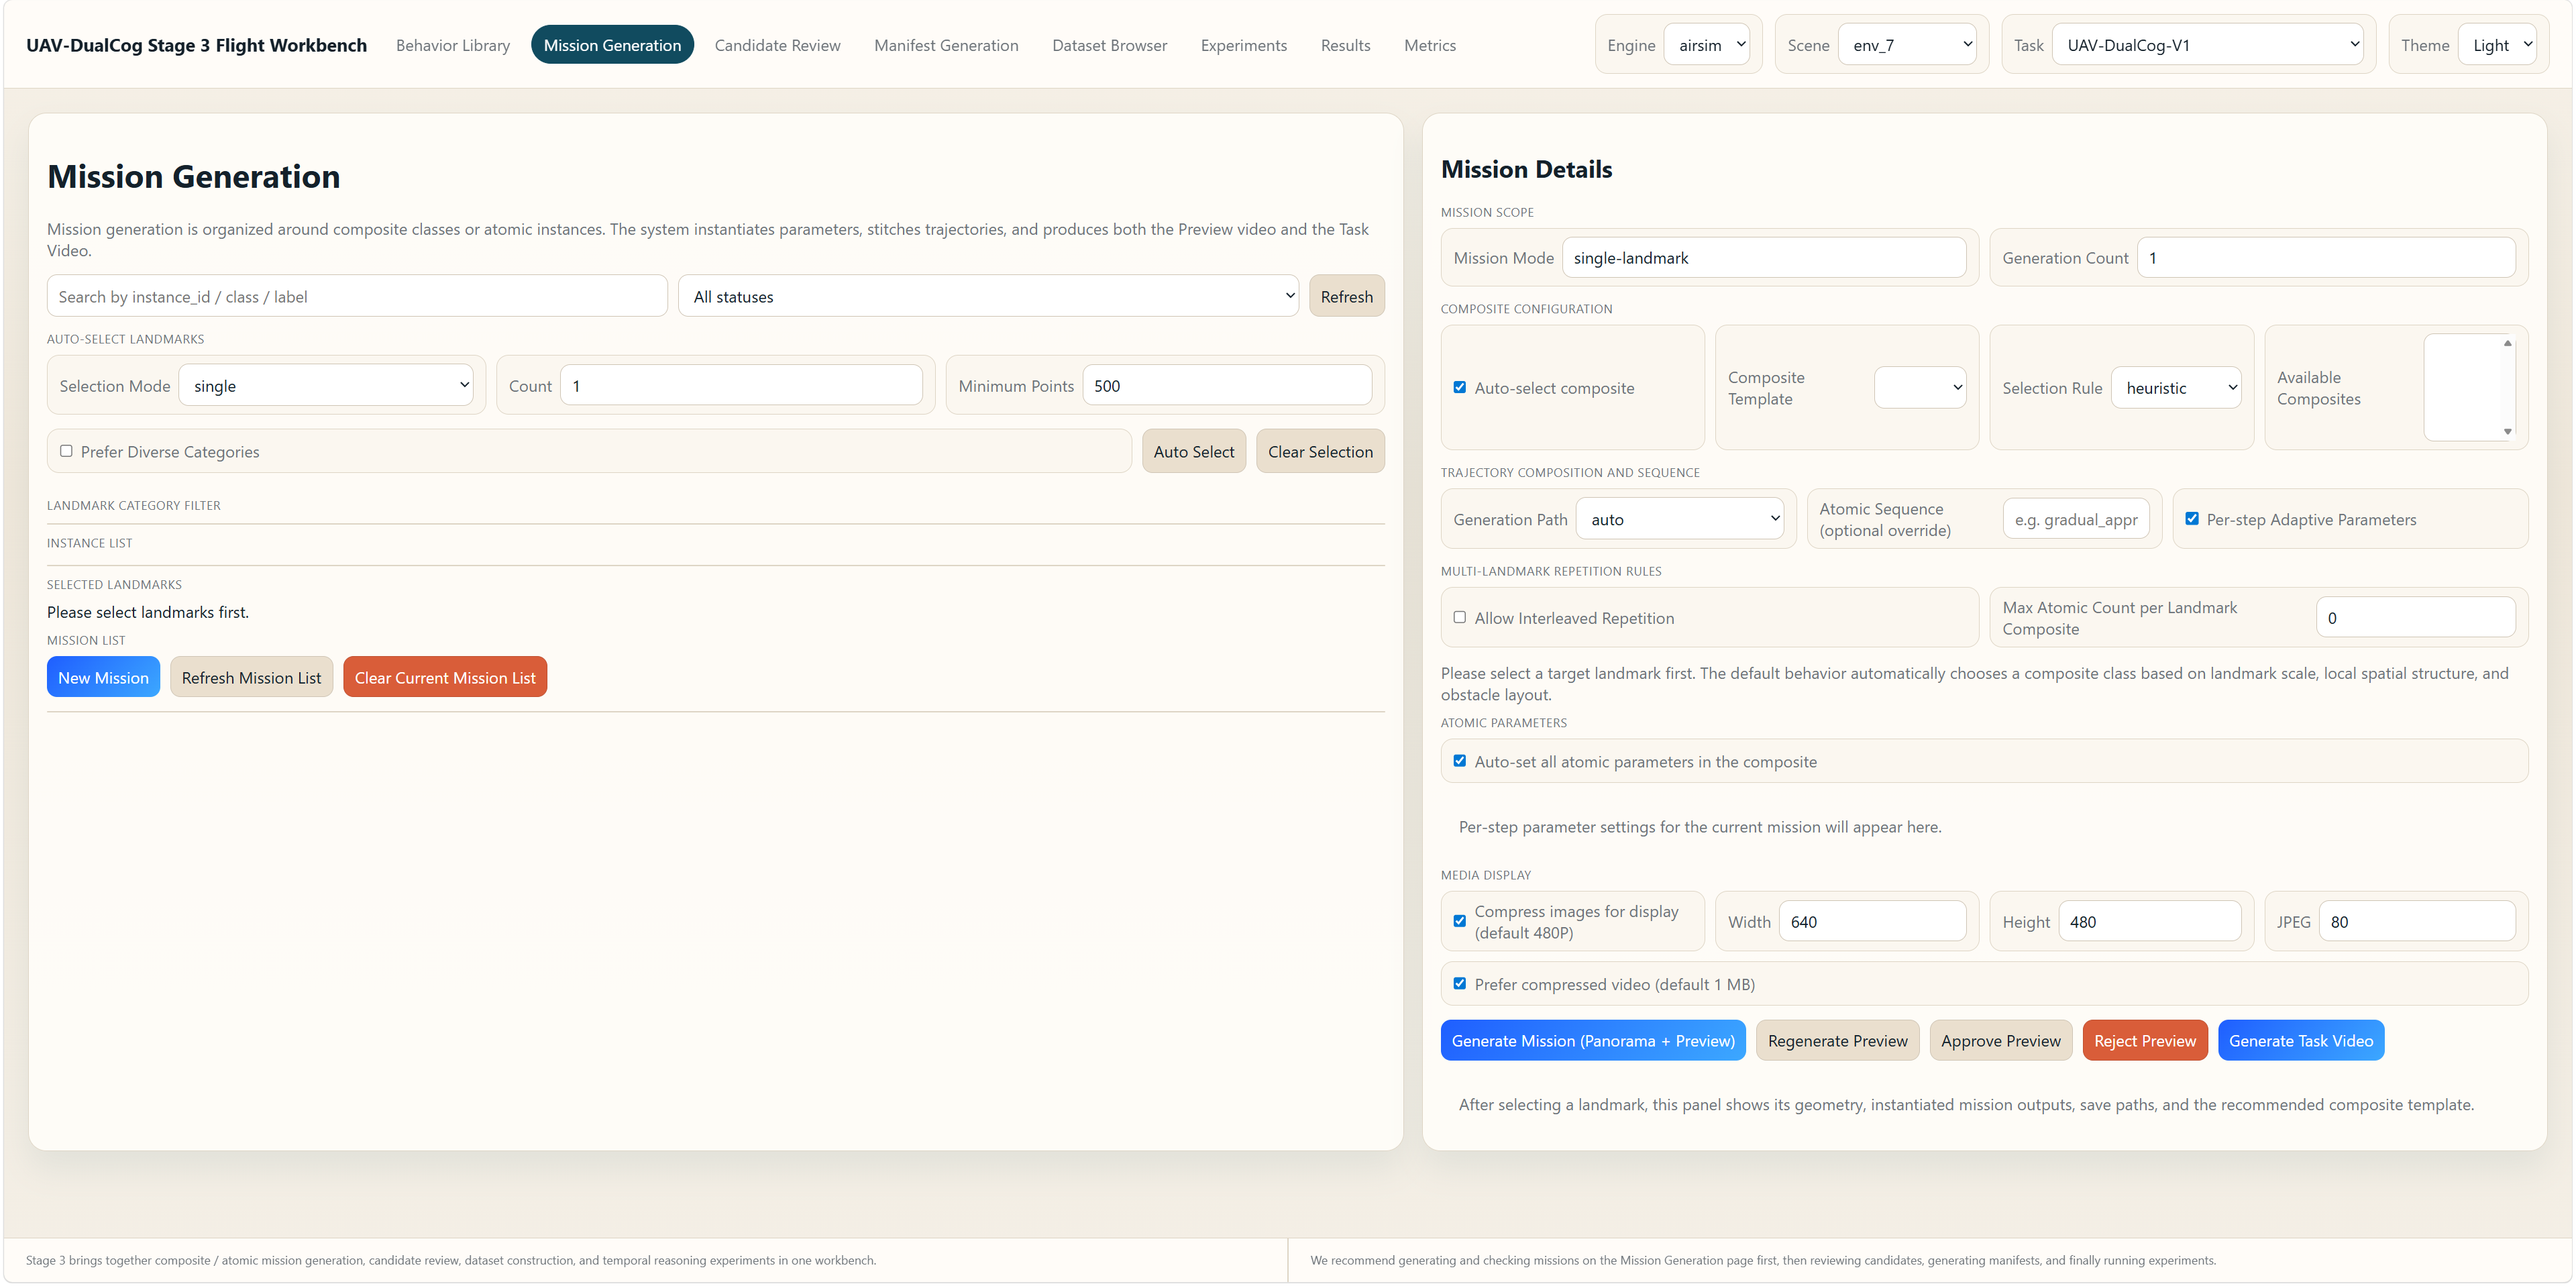The width and height of the screenshot is (2576, 1286).
Task: Click the instance search field
Action: 356,295
